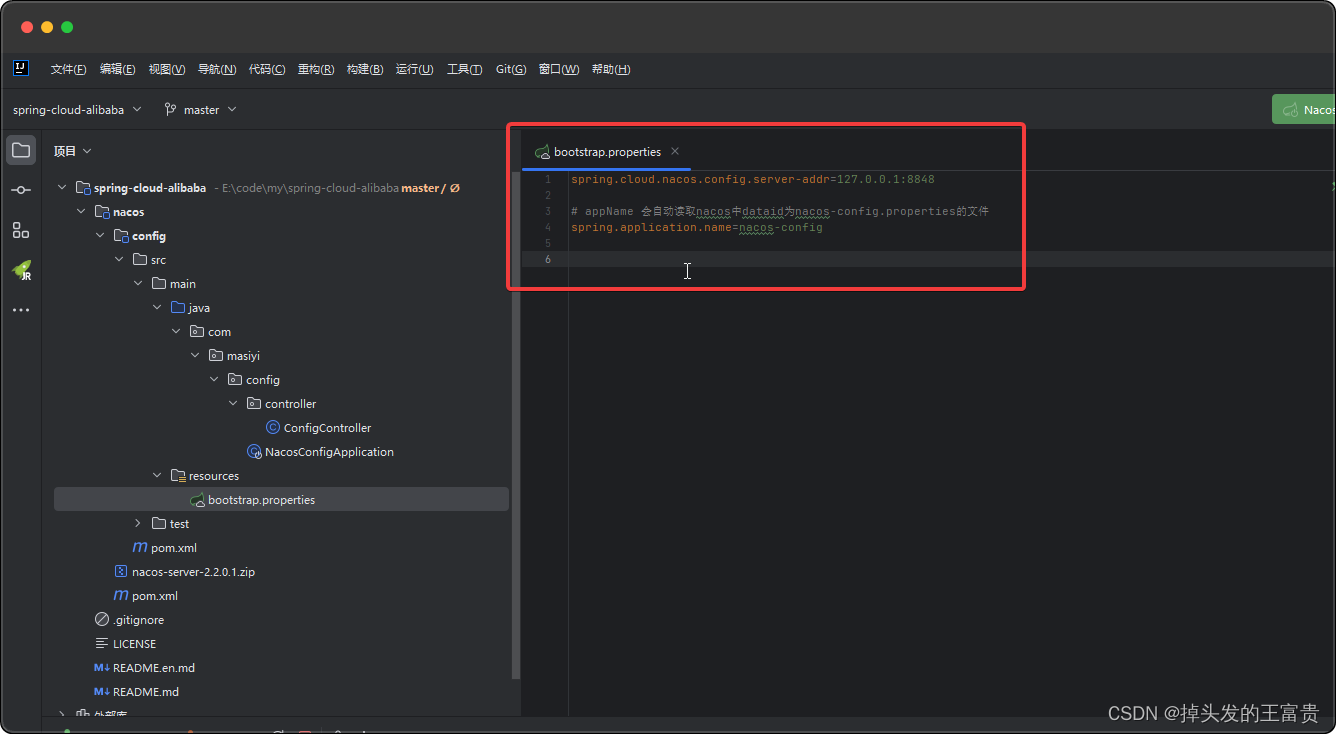This screenshot has width=1336, height=734.
Task: Collapse the controller package node
Action: tap(233, 403)
